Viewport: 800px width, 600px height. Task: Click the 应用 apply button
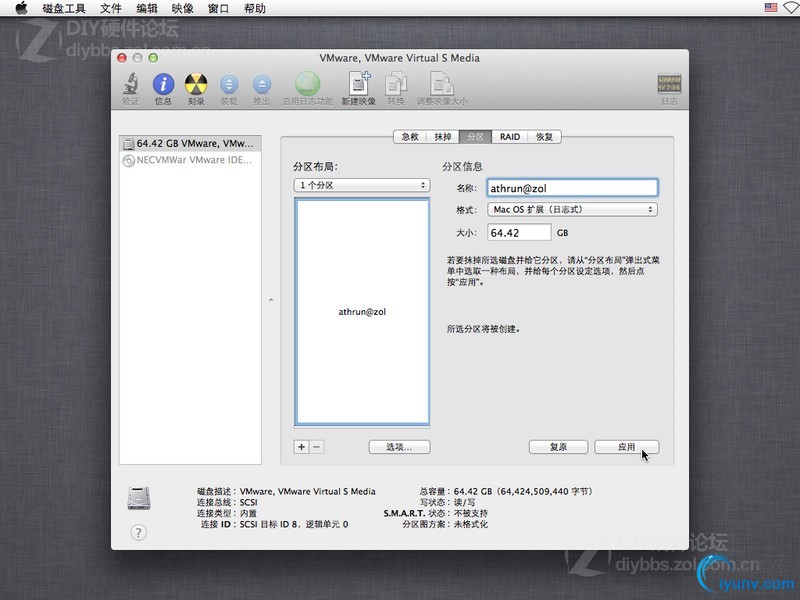click(627, 447)
